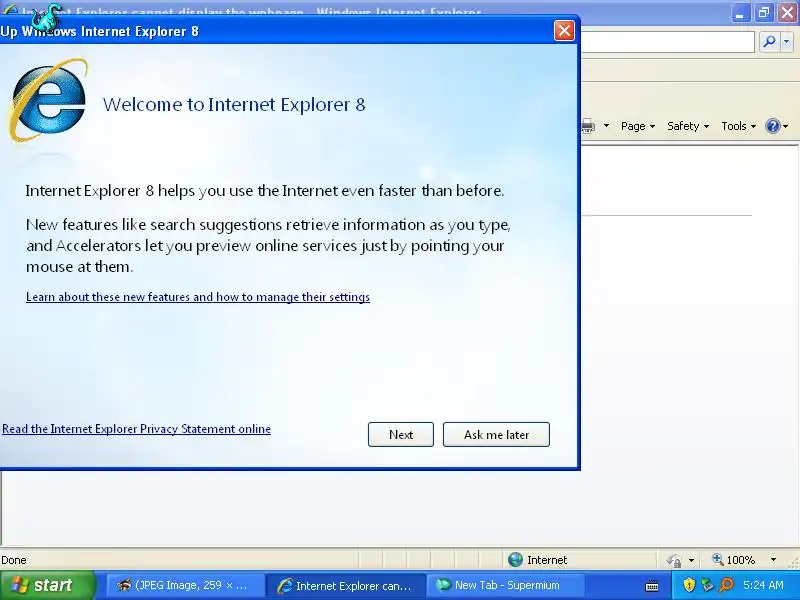
Task: Minimize the Internet Explorer window
Action: point(739,13)
